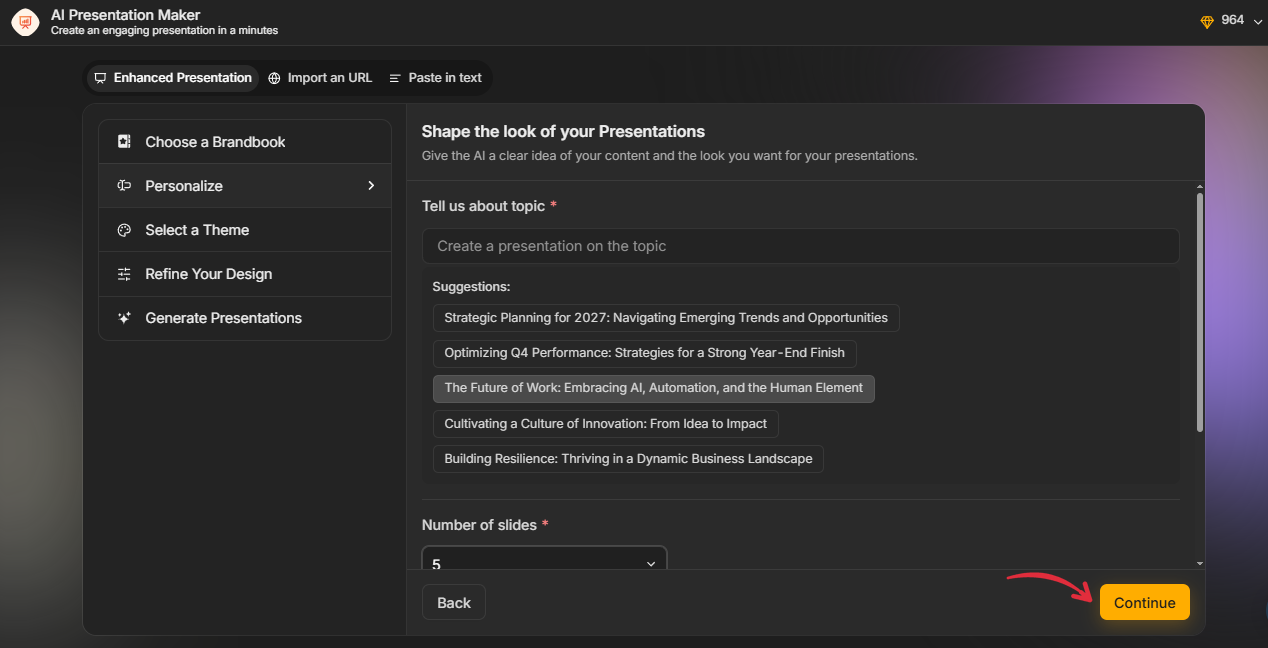This screenshot has height=648, width=1268.
Task: Click the sparkle icon beside Generate Presentations
Action: [x=124, y=318]
